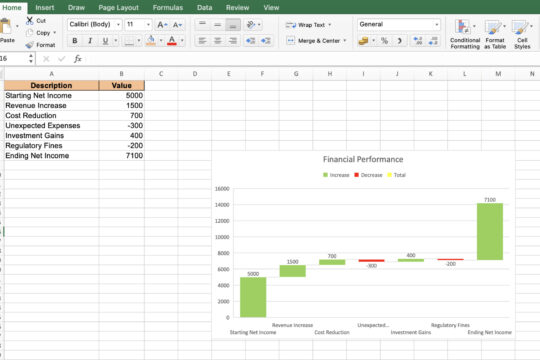This screenshot has height=360, width=540.
Task: Apply percent style format
Action: click(384, 41)
